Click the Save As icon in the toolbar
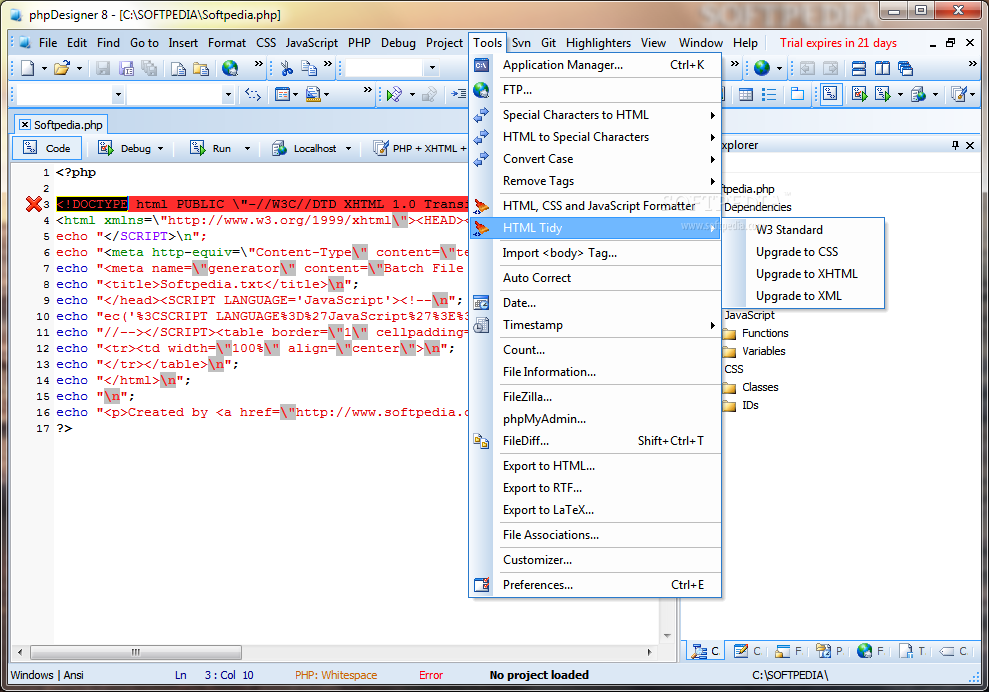This screenshot has width=989, height=692. [127, 68]
